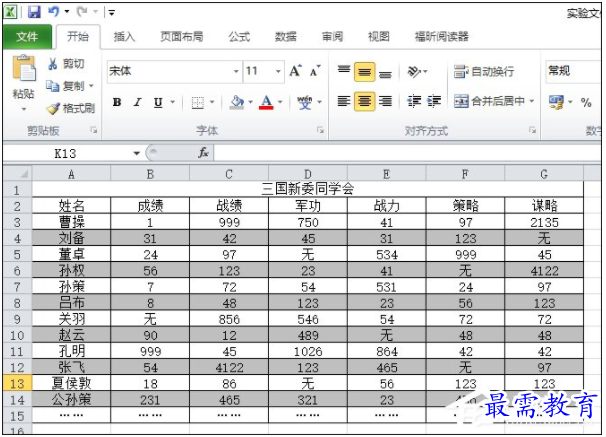Click the fill color paint bucket icon

(237, 102)
